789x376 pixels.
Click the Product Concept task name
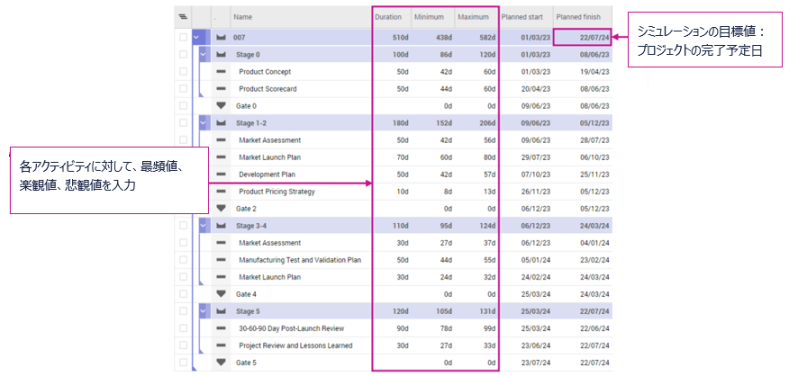(265, 71)
